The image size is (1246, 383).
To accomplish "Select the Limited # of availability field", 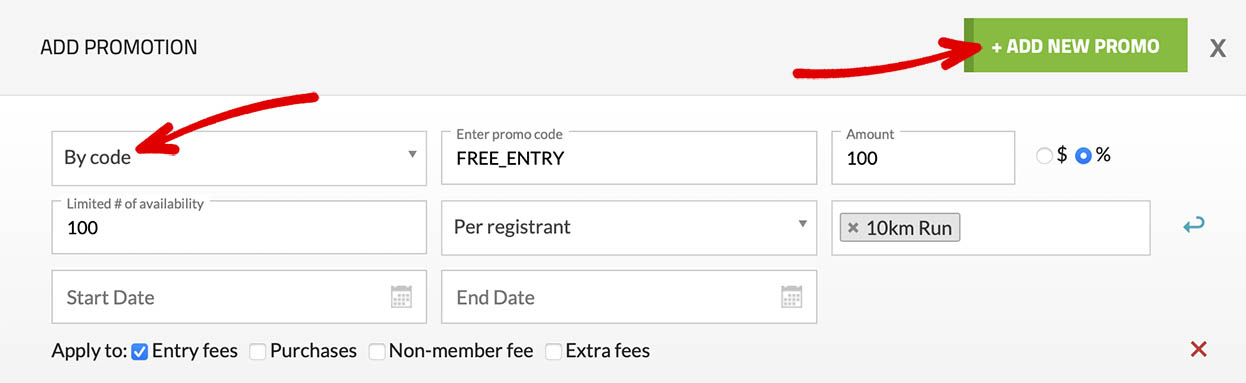I will (239, 227).
